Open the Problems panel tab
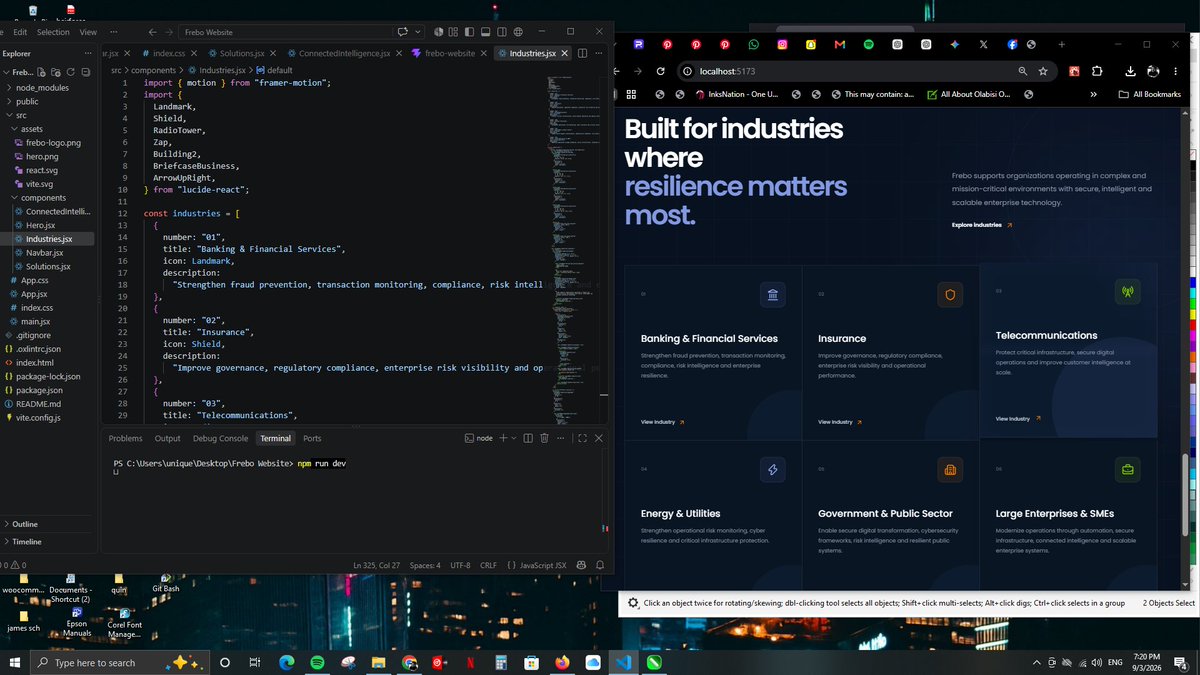This screenshot has width=1200, height=675. pos(126,438)
